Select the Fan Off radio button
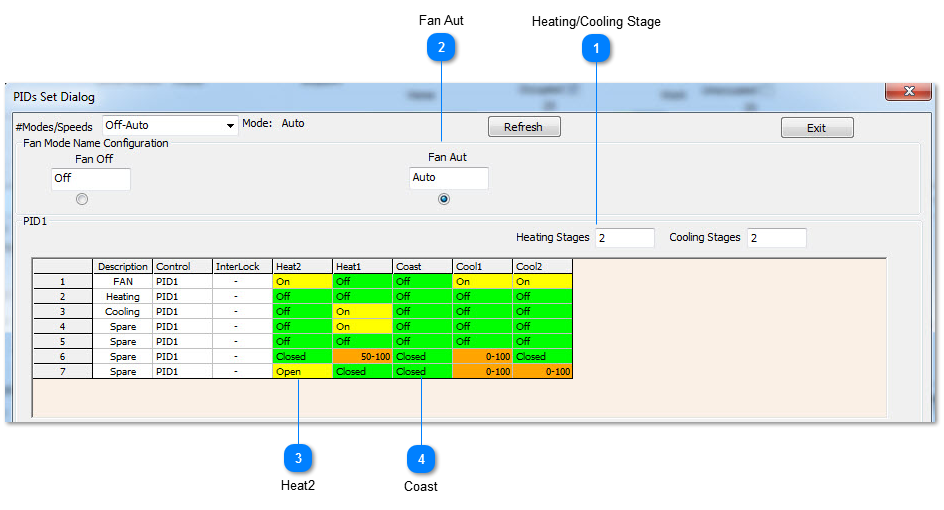 click(82, 199)
